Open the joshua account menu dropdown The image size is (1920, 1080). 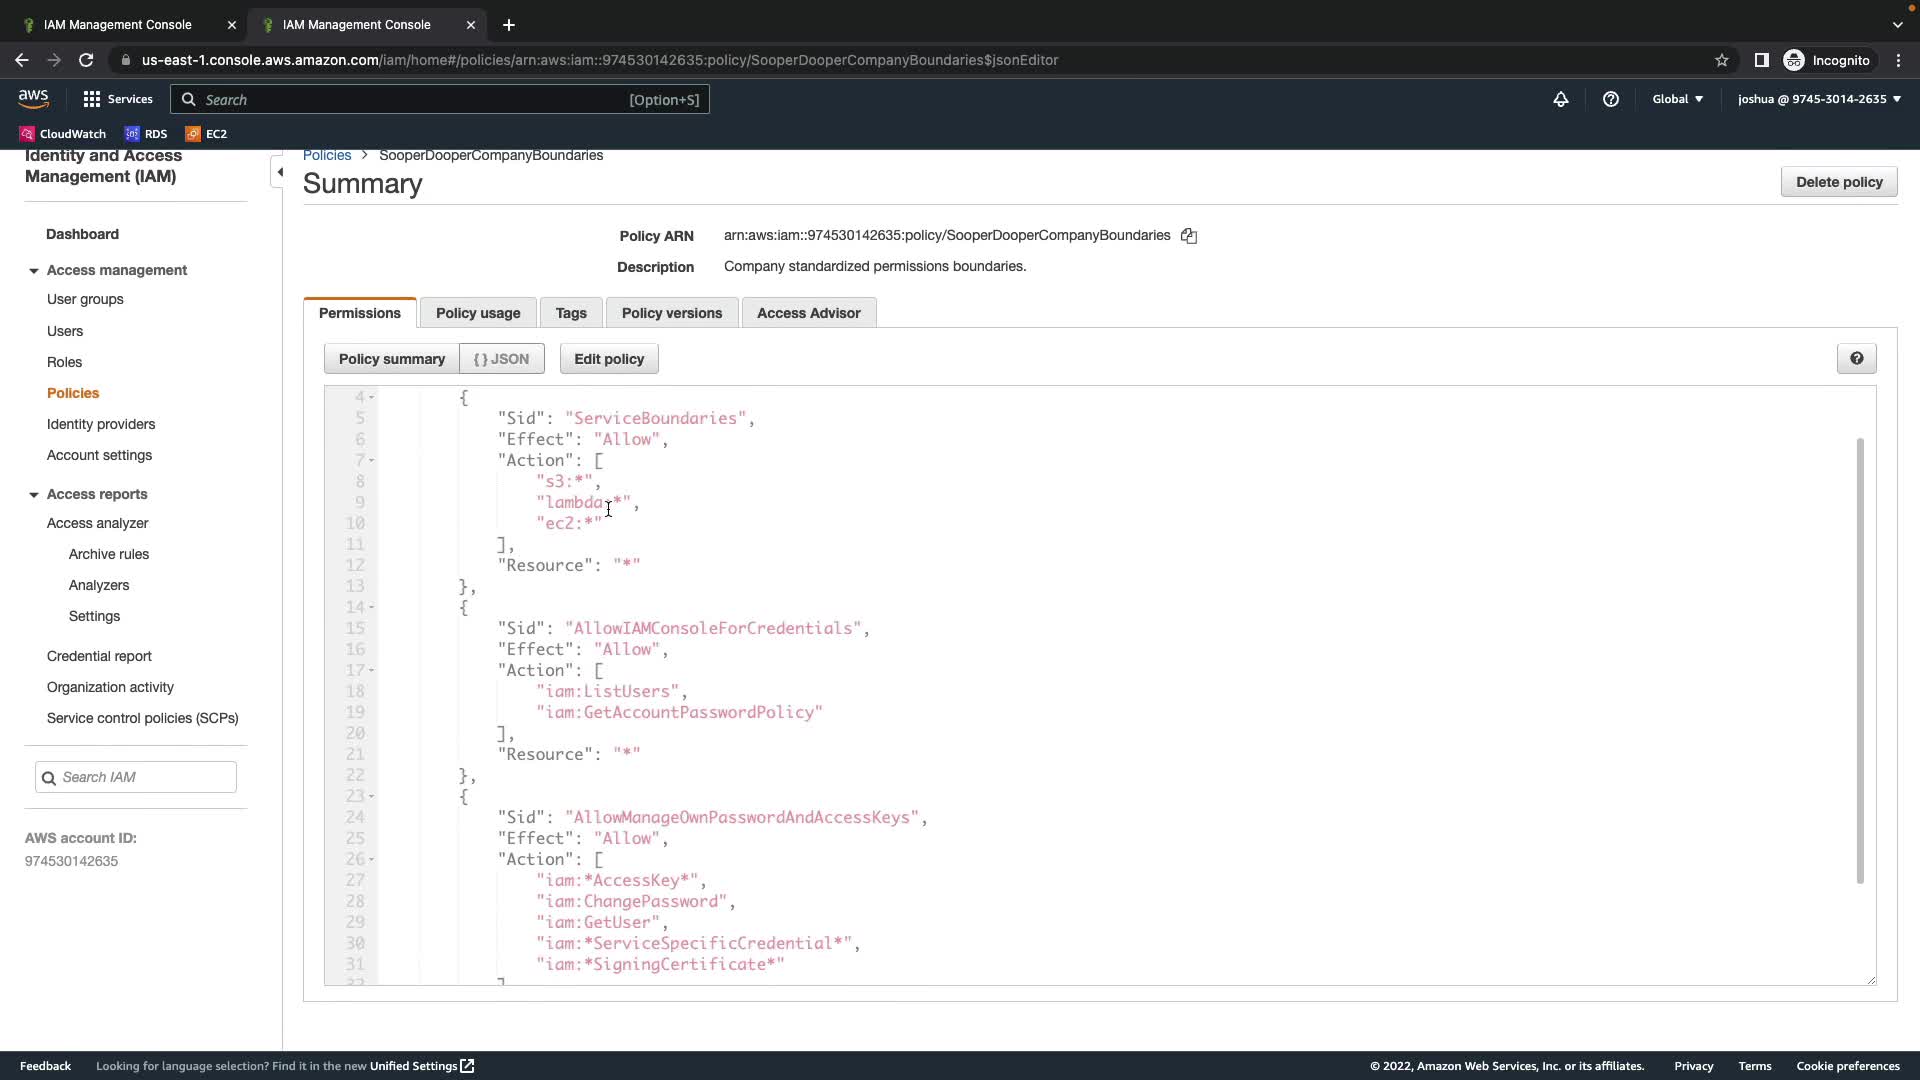(1819, 99)
